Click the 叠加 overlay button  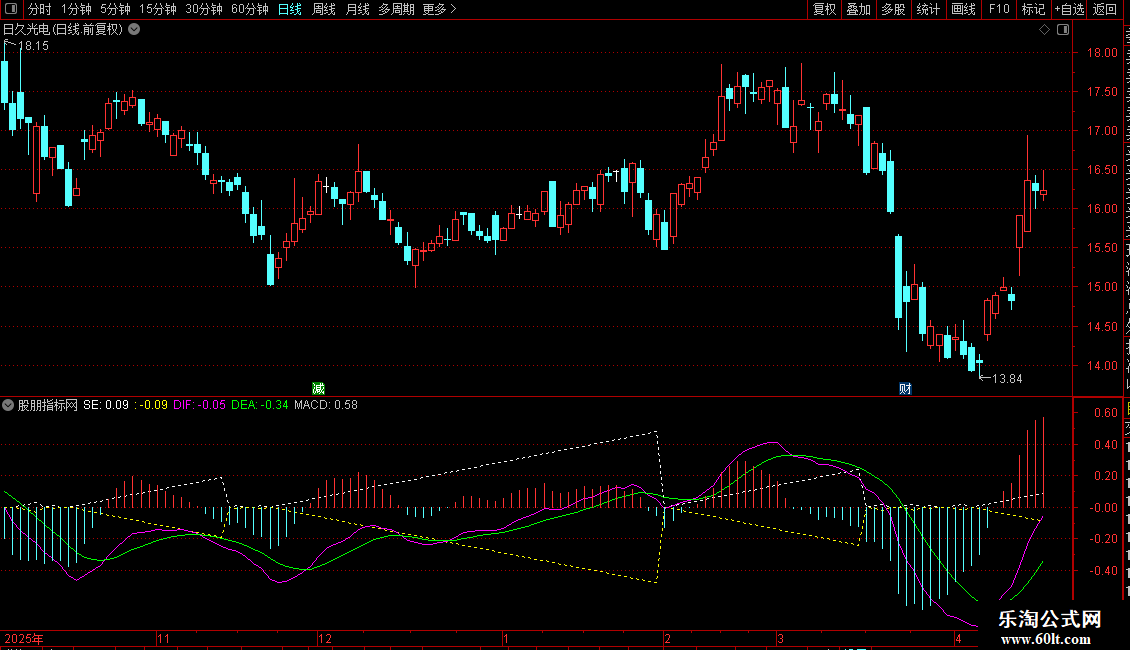(x=858, y=9)
